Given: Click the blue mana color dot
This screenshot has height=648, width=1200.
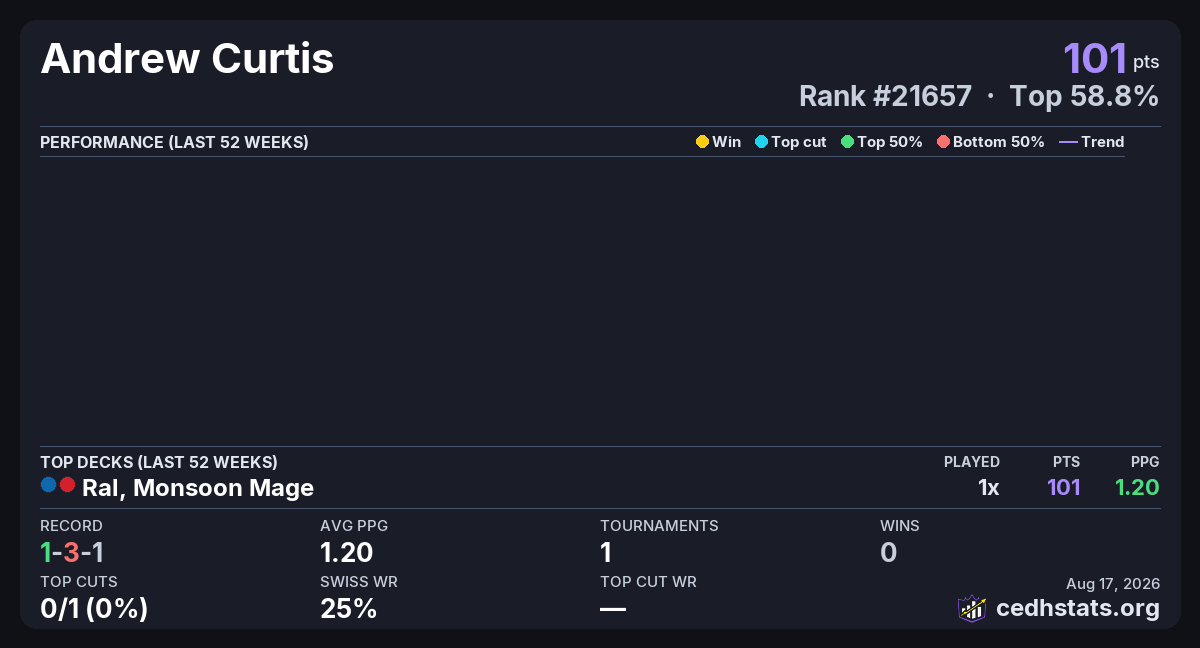Looking at the screenshot, I should tap(49, 485).
